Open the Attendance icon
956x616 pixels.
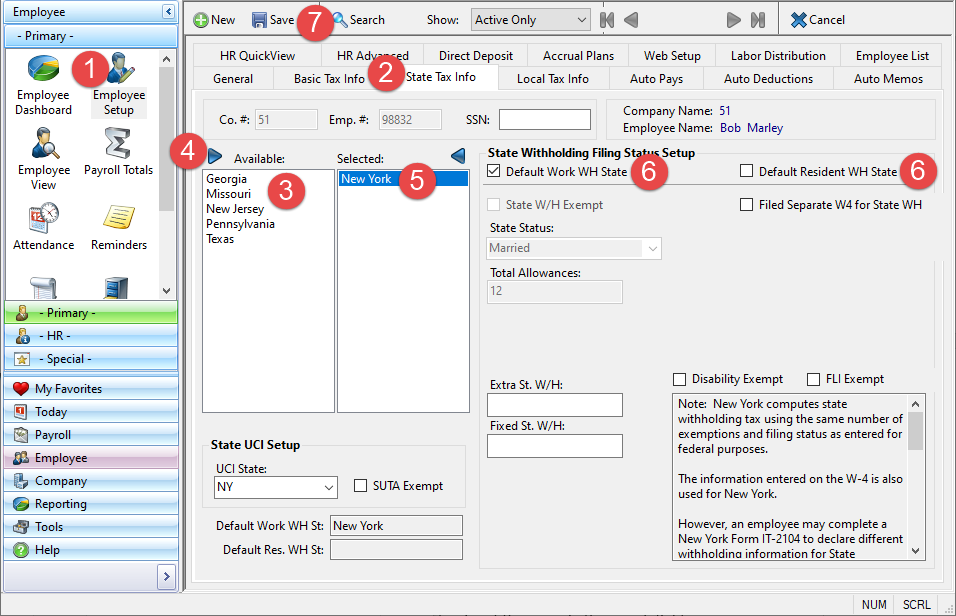coord(43,227)
